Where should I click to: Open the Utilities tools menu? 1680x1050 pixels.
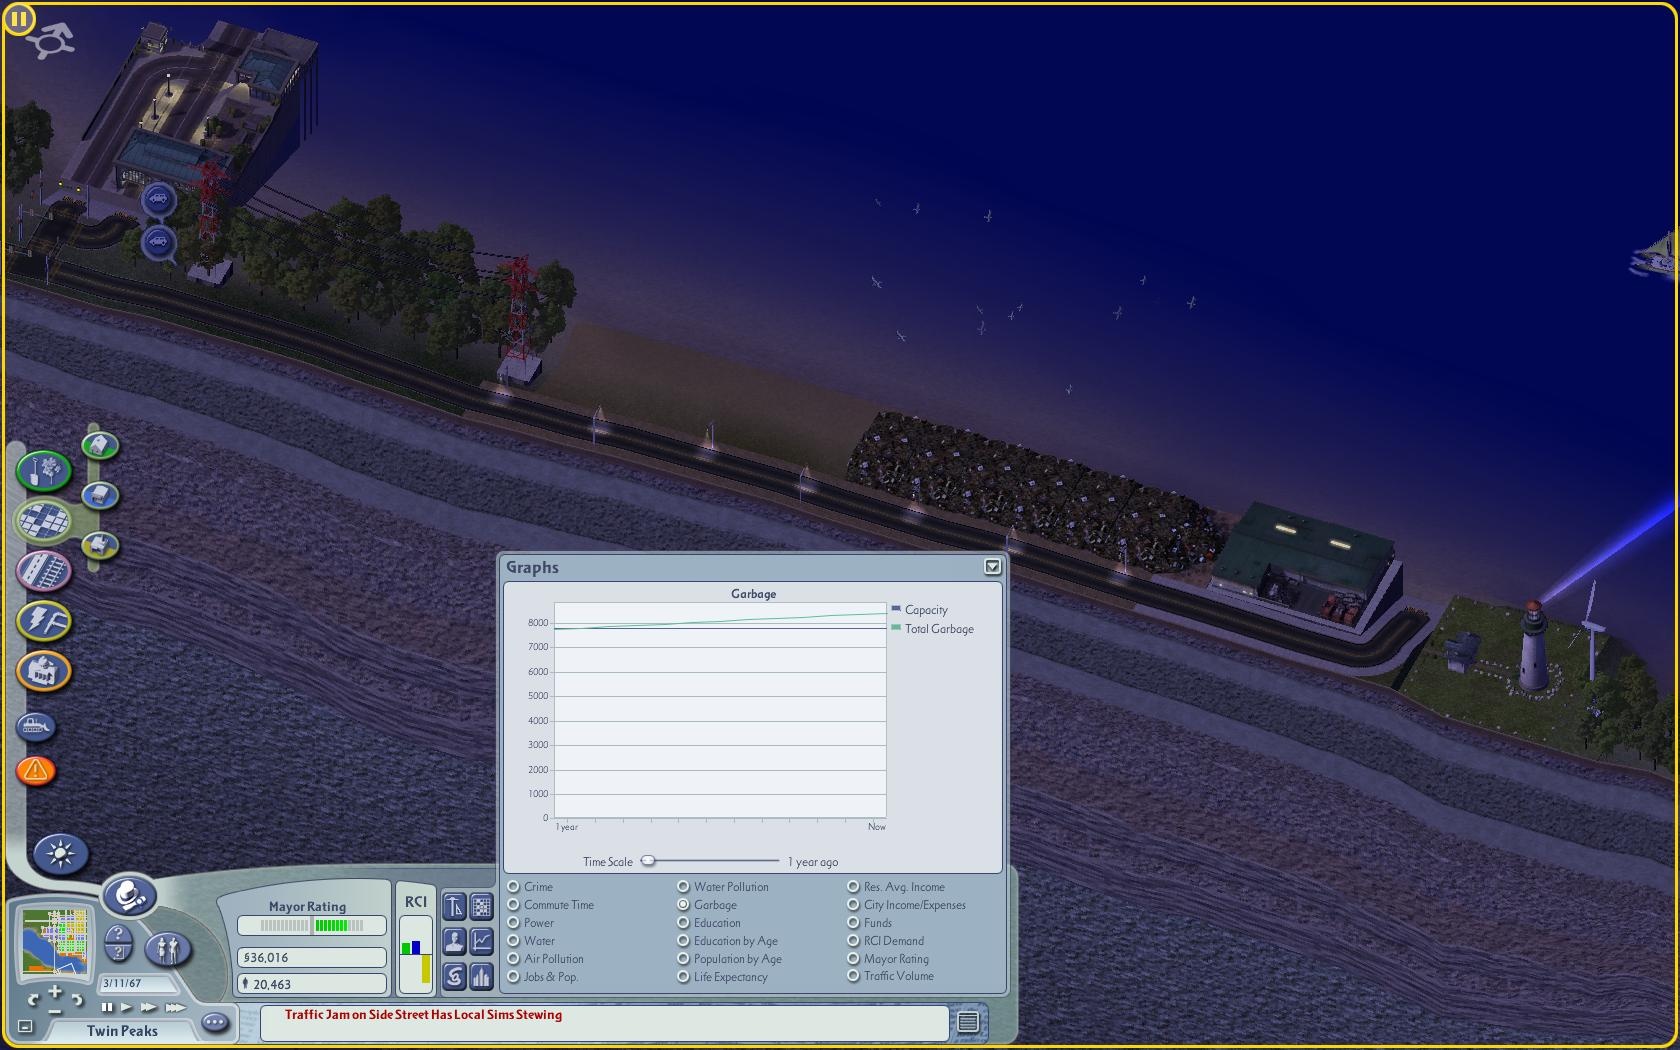point(44,621)
